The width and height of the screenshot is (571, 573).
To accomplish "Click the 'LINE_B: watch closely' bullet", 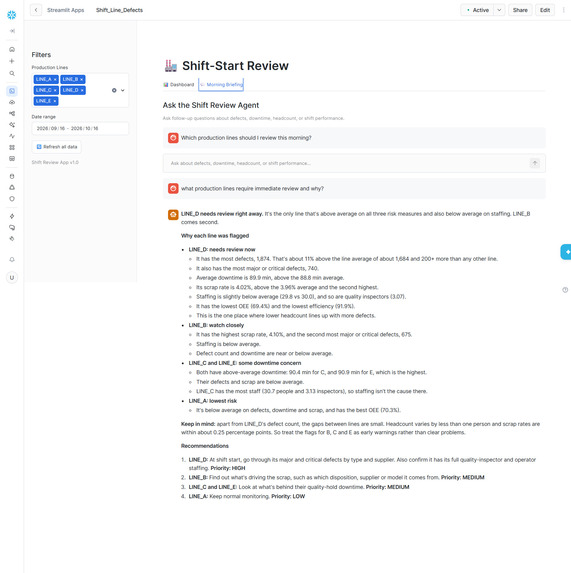I will (216, 325).
